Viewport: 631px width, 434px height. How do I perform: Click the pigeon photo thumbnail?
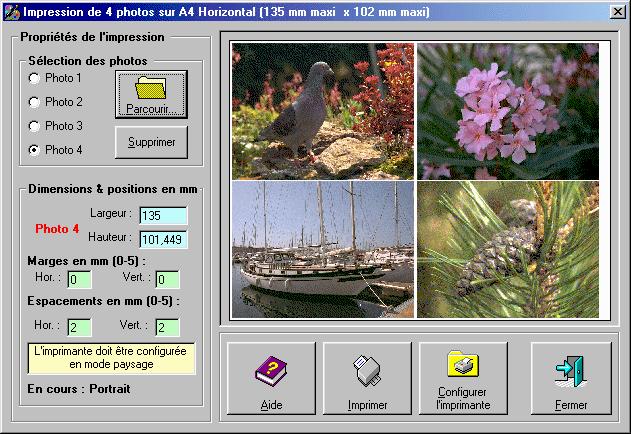[322, 111]
